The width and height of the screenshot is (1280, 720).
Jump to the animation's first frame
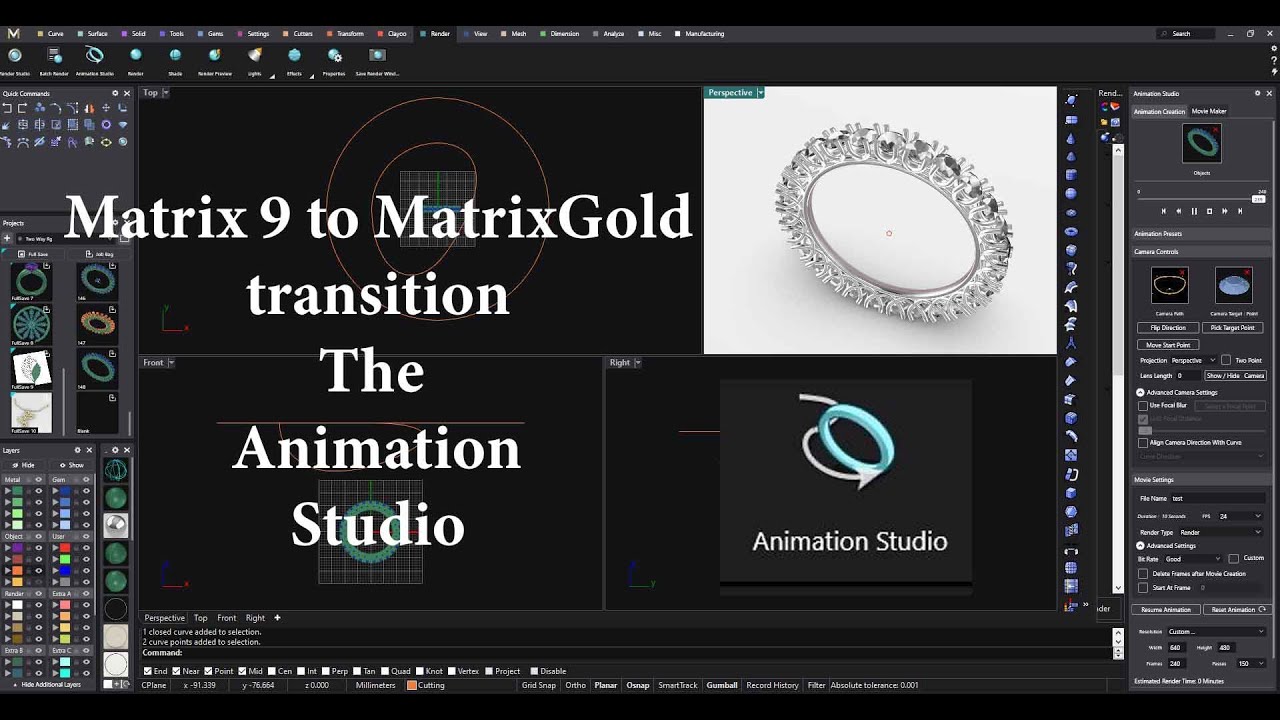pyautogui.click(x=1163, y=211)
